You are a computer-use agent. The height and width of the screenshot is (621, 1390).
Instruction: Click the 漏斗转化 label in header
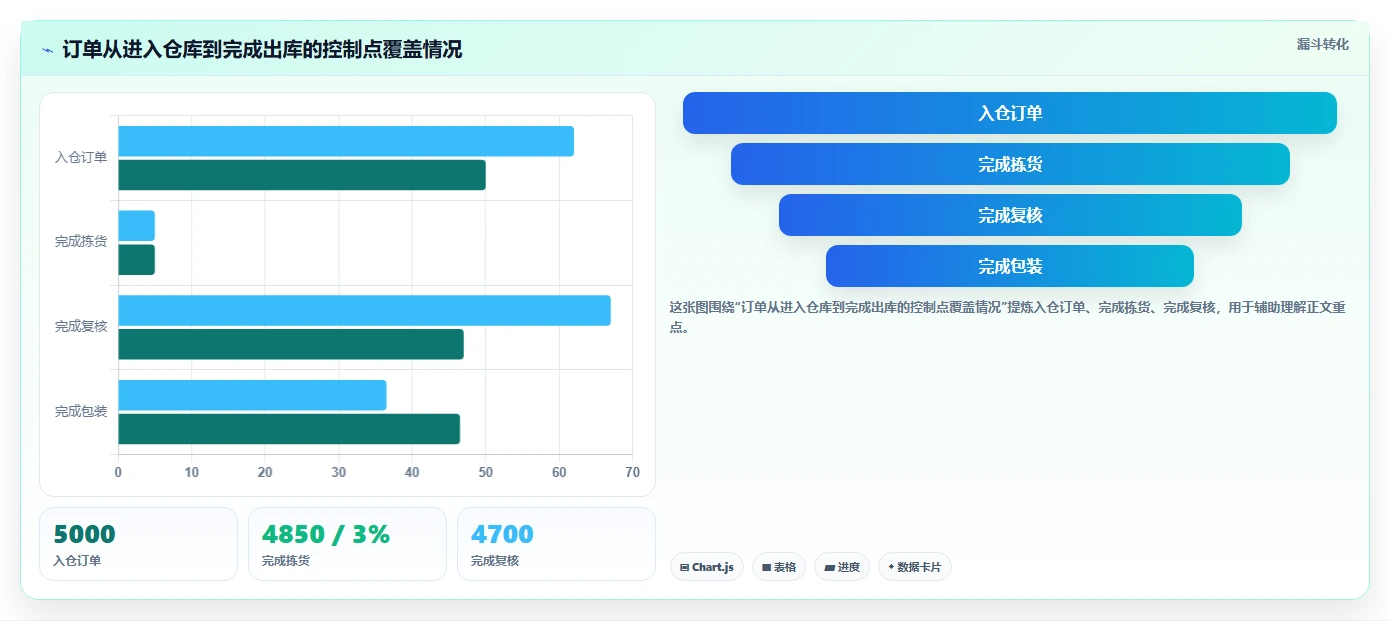point(1322,45)
